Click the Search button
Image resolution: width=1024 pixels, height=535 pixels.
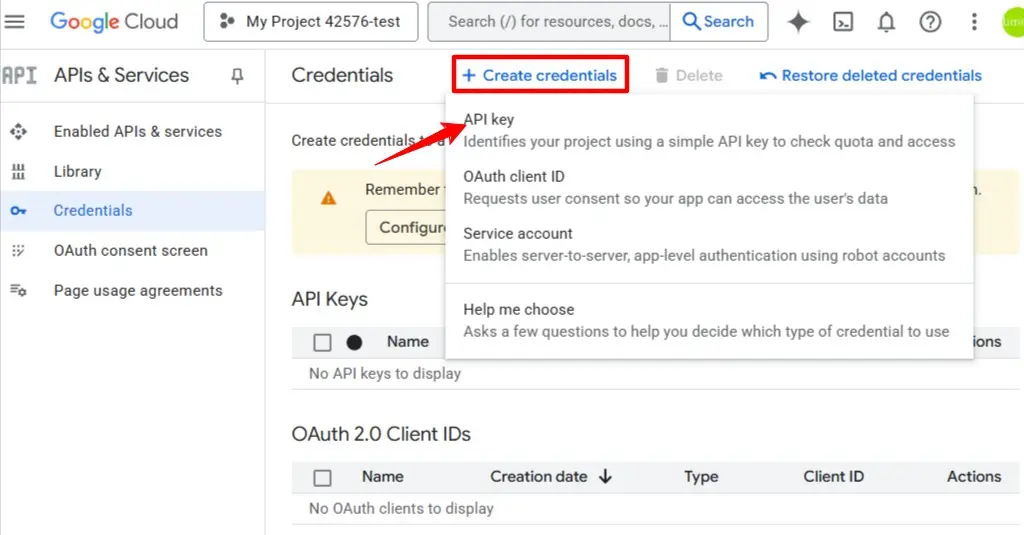[x=718, y=22]
